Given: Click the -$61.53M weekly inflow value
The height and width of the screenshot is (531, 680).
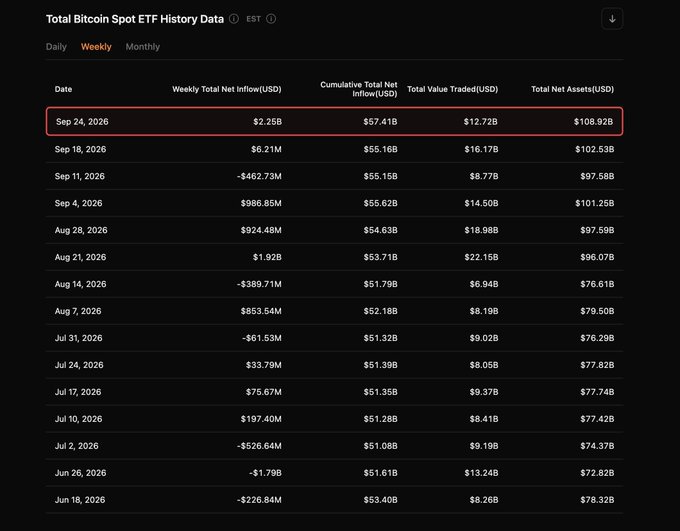Looking at the screenshot, I should pyautogui.click(x=262, y=338).
